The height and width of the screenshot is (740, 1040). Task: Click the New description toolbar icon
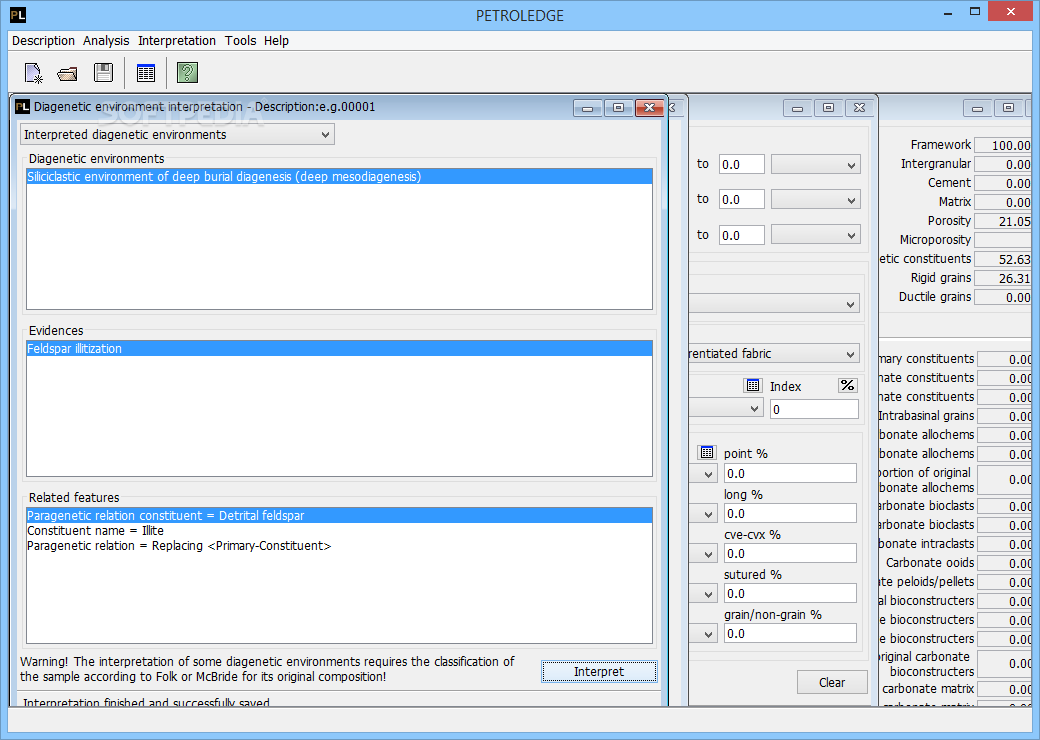33,73
